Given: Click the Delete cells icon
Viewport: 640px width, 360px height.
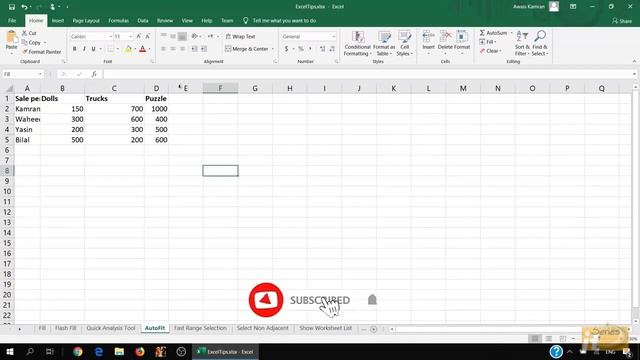Looking at the screenshot, I should [445, 38].
